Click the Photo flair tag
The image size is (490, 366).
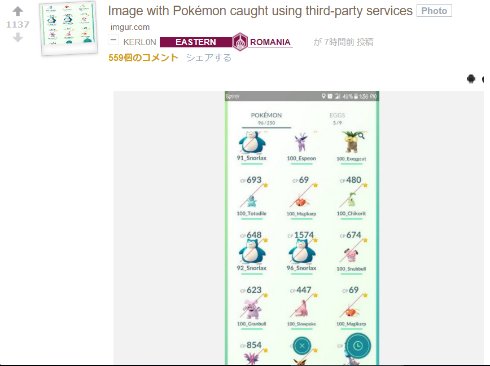coord(434,11)
